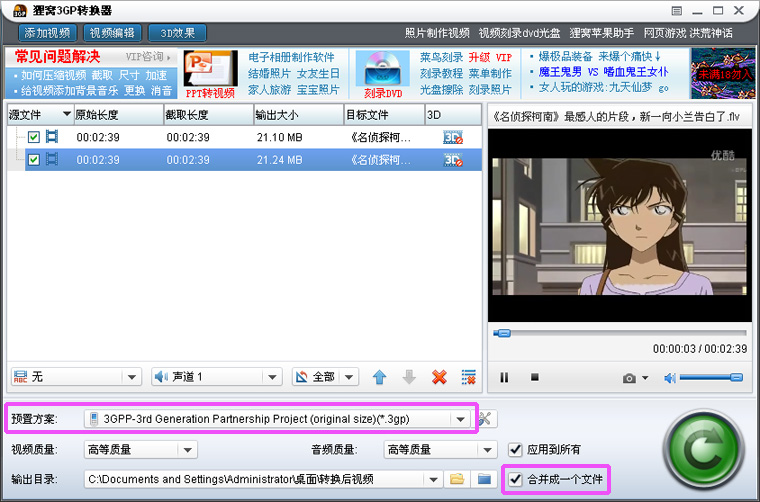
Task: Click the green Start Conversion button
Action: 704,451
